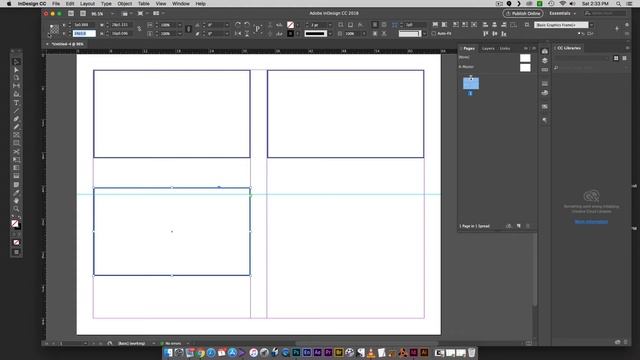Image resolution: width=640 pixels, height=360 pixels.
Task: Select the Line tool
Action: point(16,111)
